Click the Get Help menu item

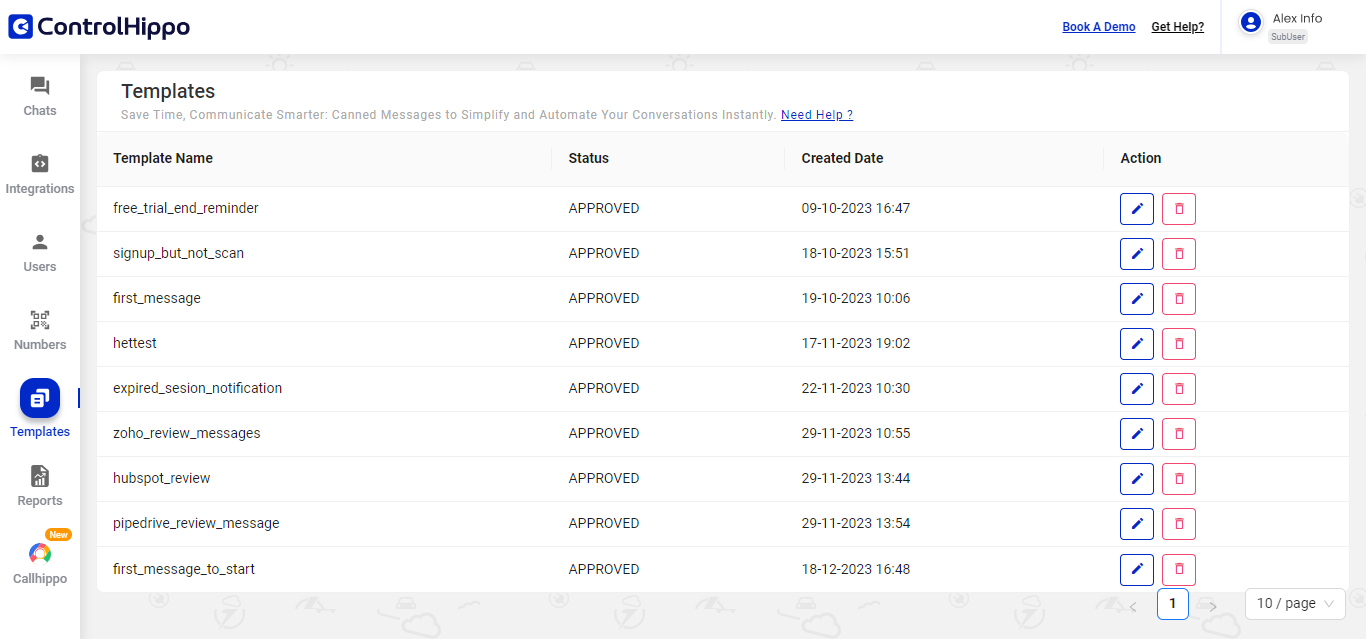point(1177,26)
